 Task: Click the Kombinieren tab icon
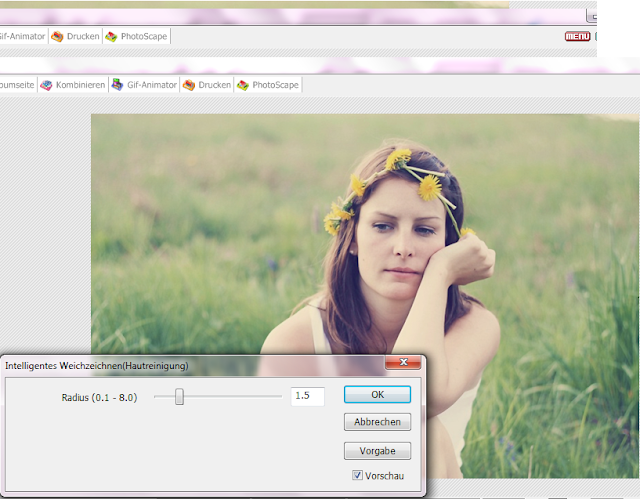46,85
